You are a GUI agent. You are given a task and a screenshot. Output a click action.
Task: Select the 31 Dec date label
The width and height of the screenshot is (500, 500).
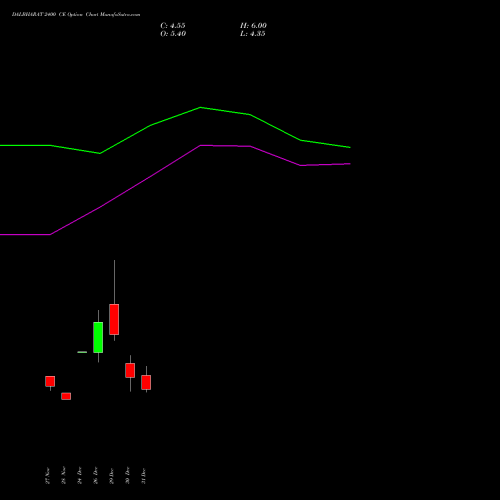[x=143, y=476]
